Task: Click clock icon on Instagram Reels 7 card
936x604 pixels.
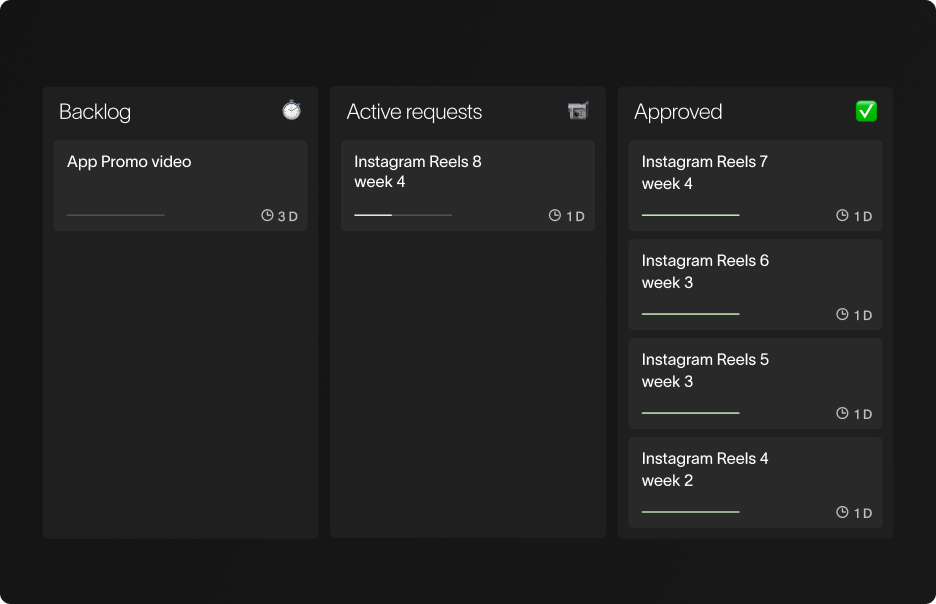Action: [x=842, y=215]
